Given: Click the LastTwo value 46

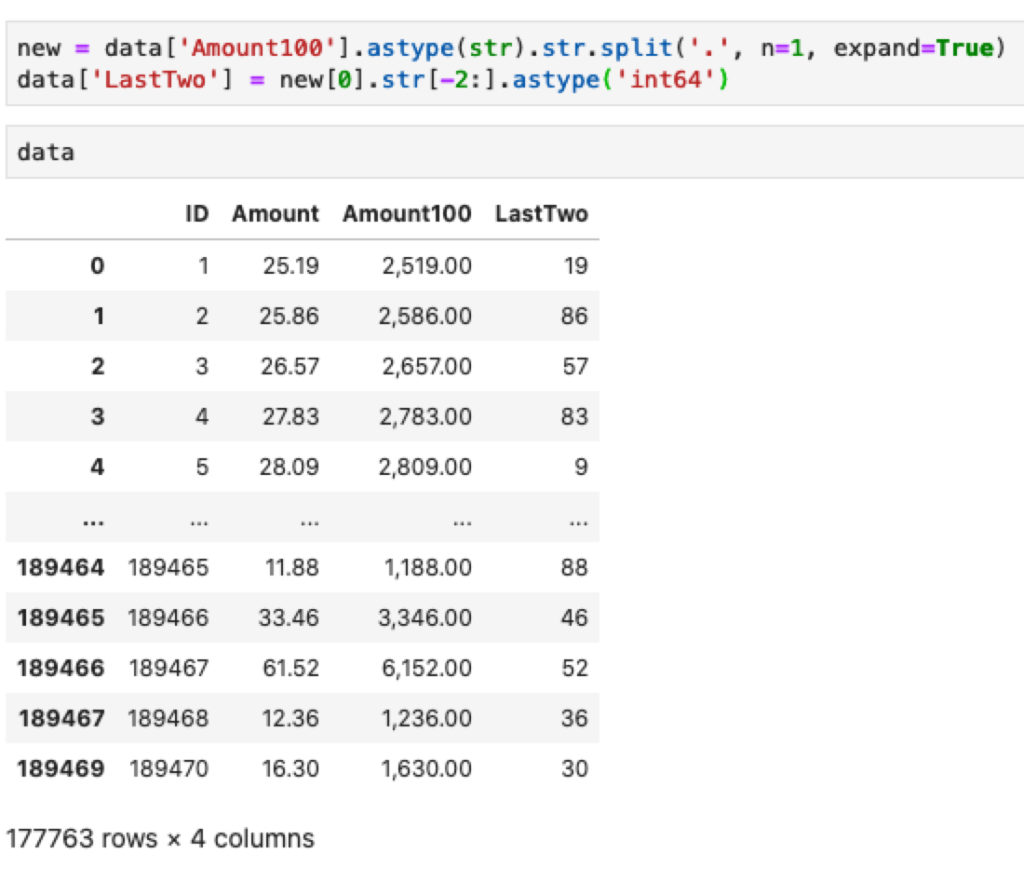Looking at the screenshot, I should pos(575,618).
